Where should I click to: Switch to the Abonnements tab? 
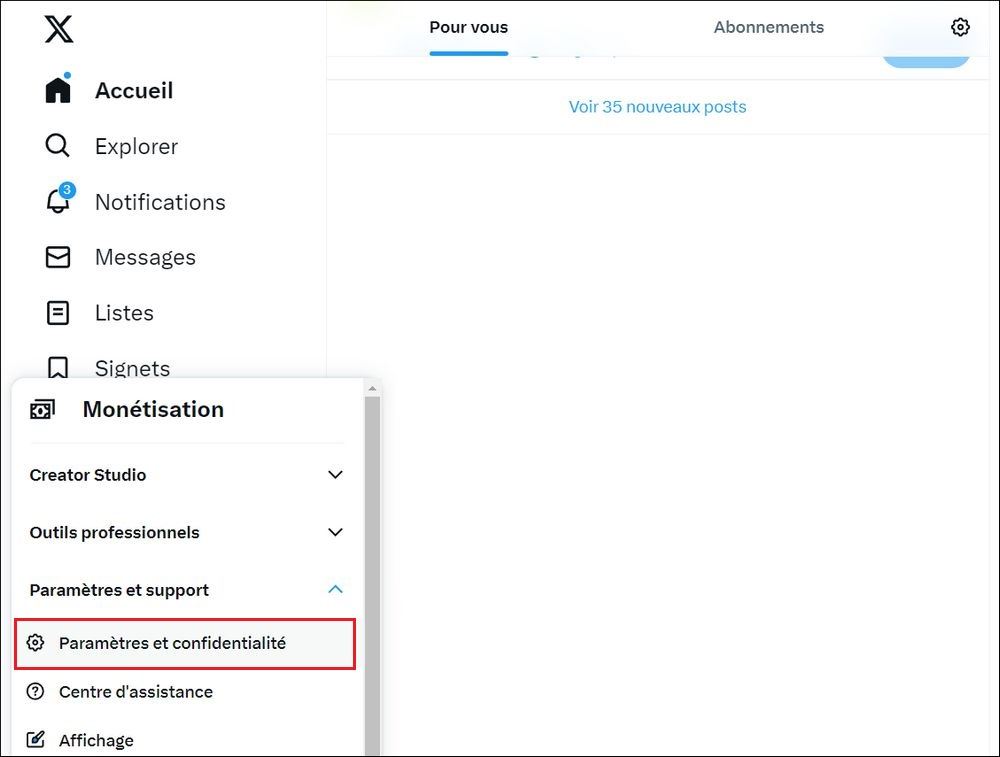(x=768, y=27)
